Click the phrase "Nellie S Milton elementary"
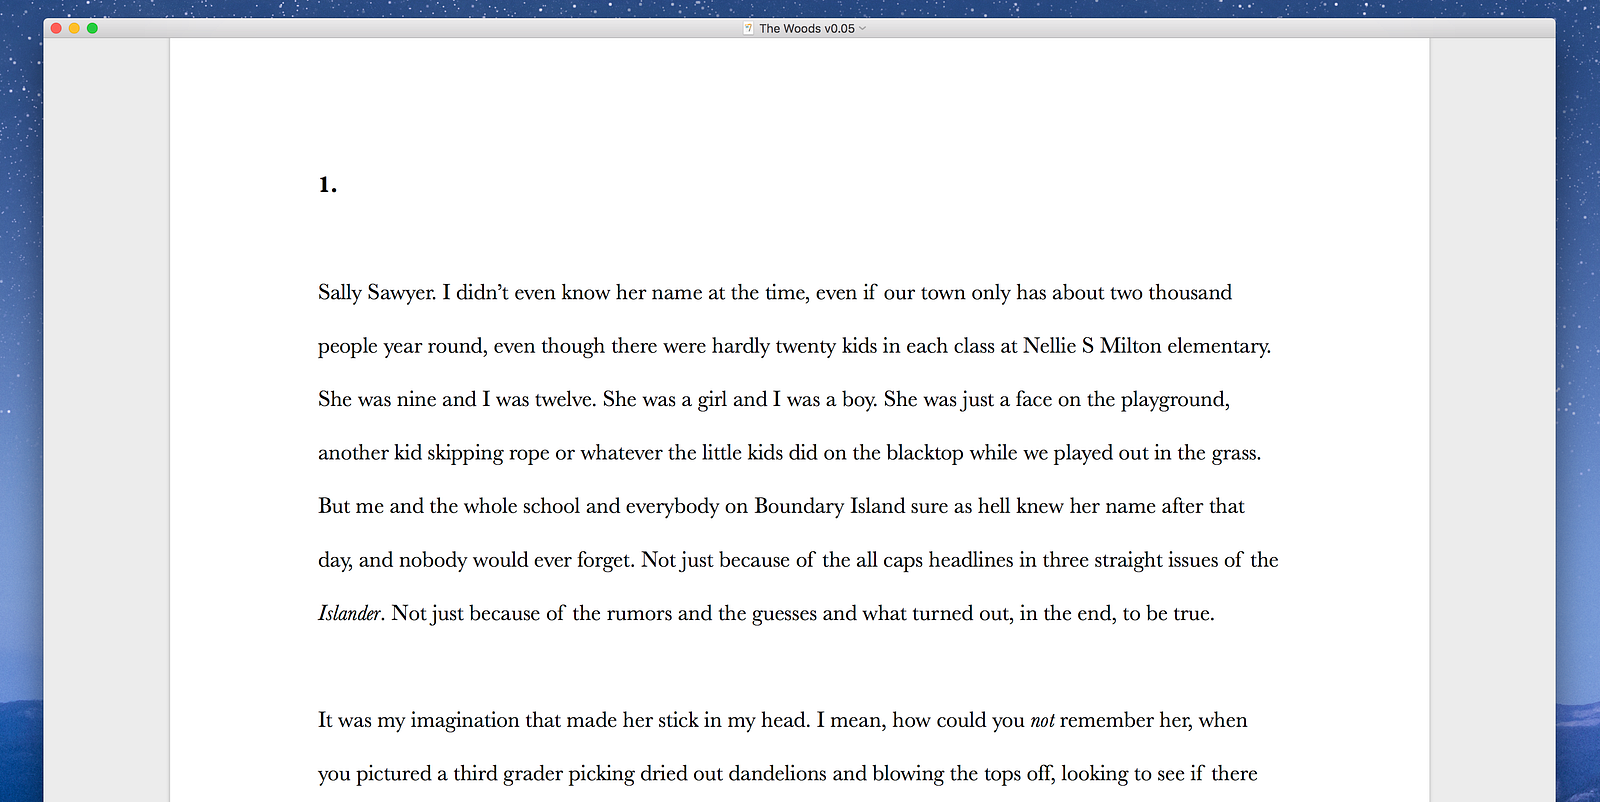1600x802 pixels. click(1146, 346)
